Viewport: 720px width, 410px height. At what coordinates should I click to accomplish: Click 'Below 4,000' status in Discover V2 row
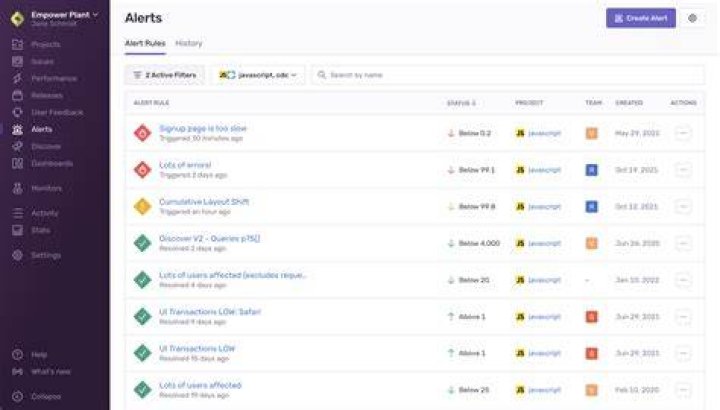coord(479,243)
